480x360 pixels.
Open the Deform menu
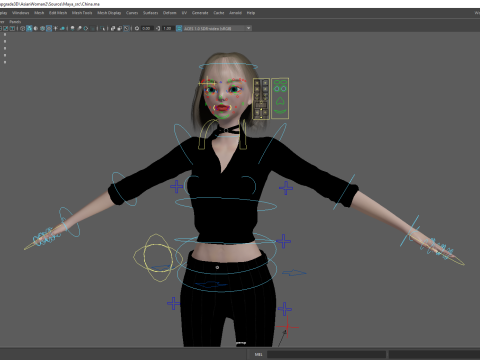point(169,13)
